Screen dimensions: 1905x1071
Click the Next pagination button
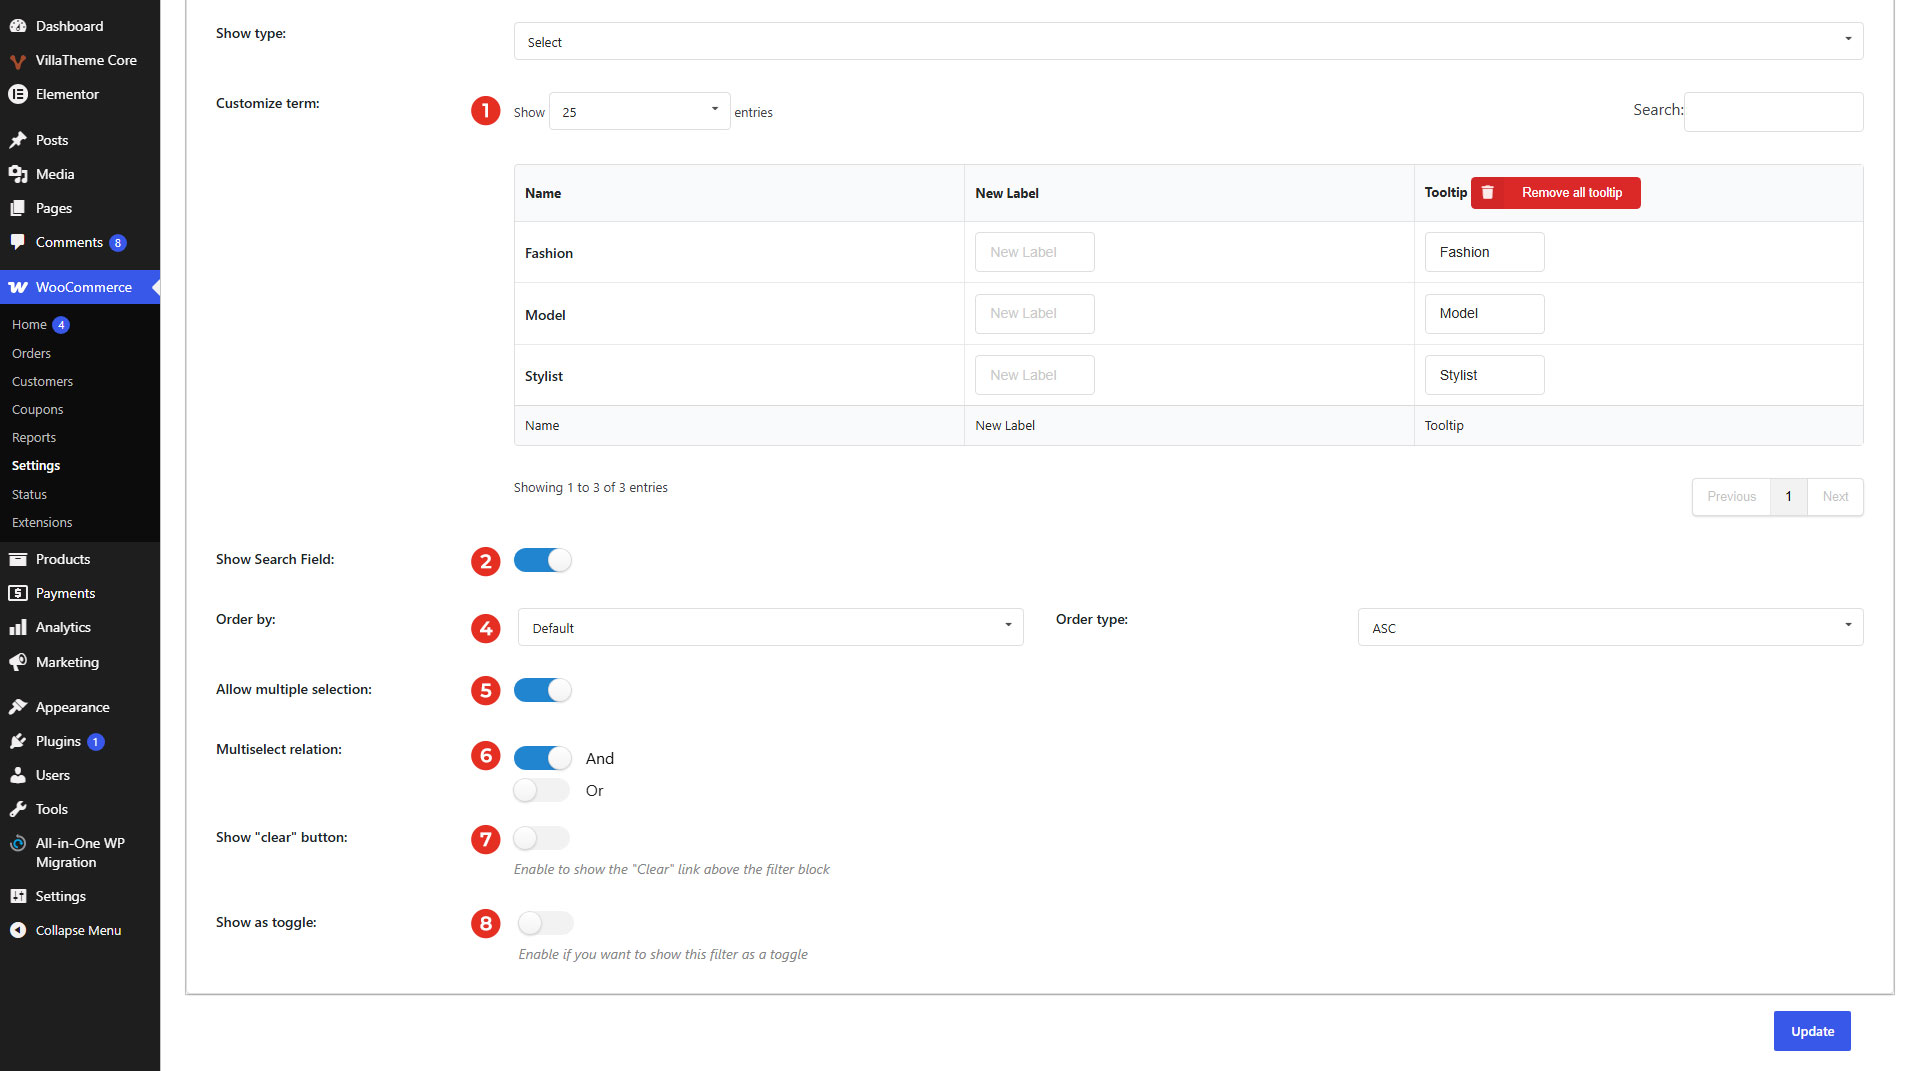click(x=1835, y=496)
